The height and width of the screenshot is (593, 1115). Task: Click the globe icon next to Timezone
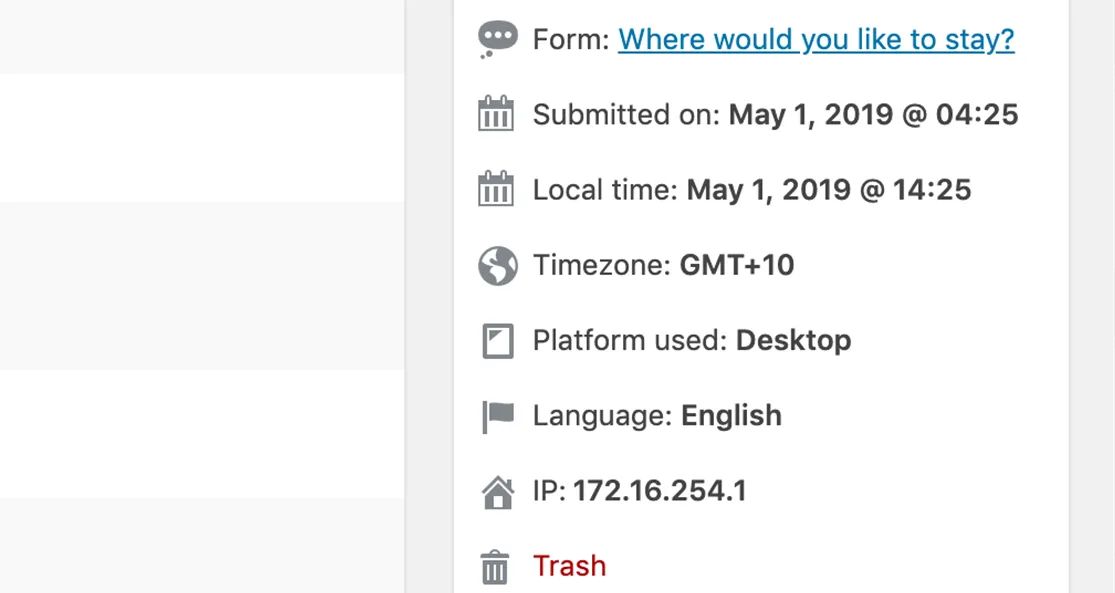click(497, 265)
